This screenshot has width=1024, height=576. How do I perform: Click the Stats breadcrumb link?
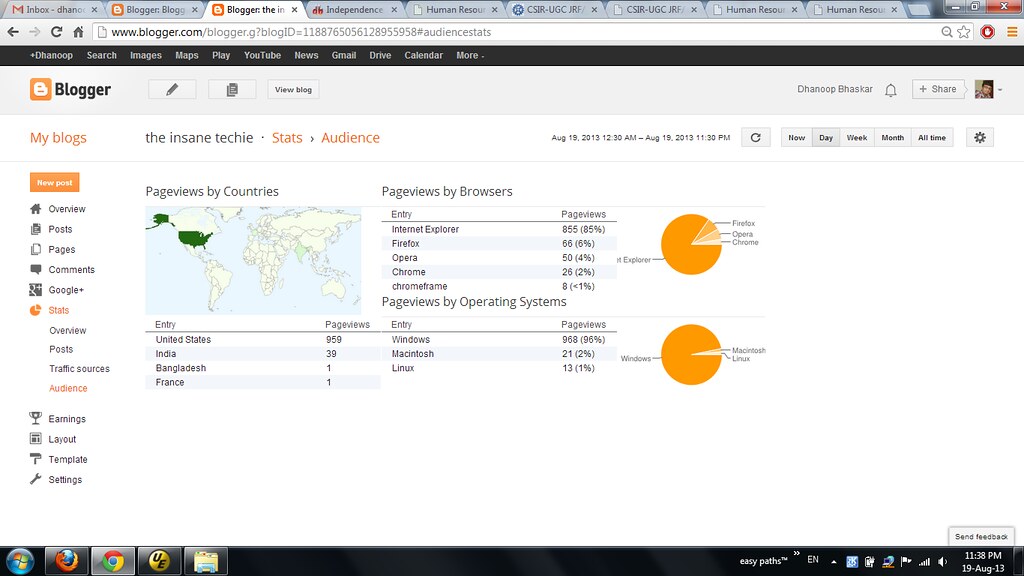point(287,138)
